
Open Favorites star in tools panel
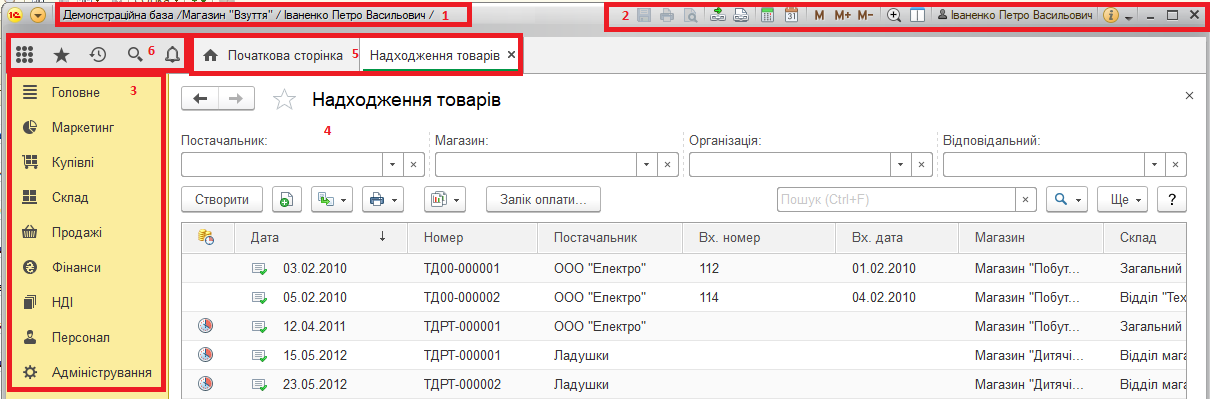click(61, 56)
